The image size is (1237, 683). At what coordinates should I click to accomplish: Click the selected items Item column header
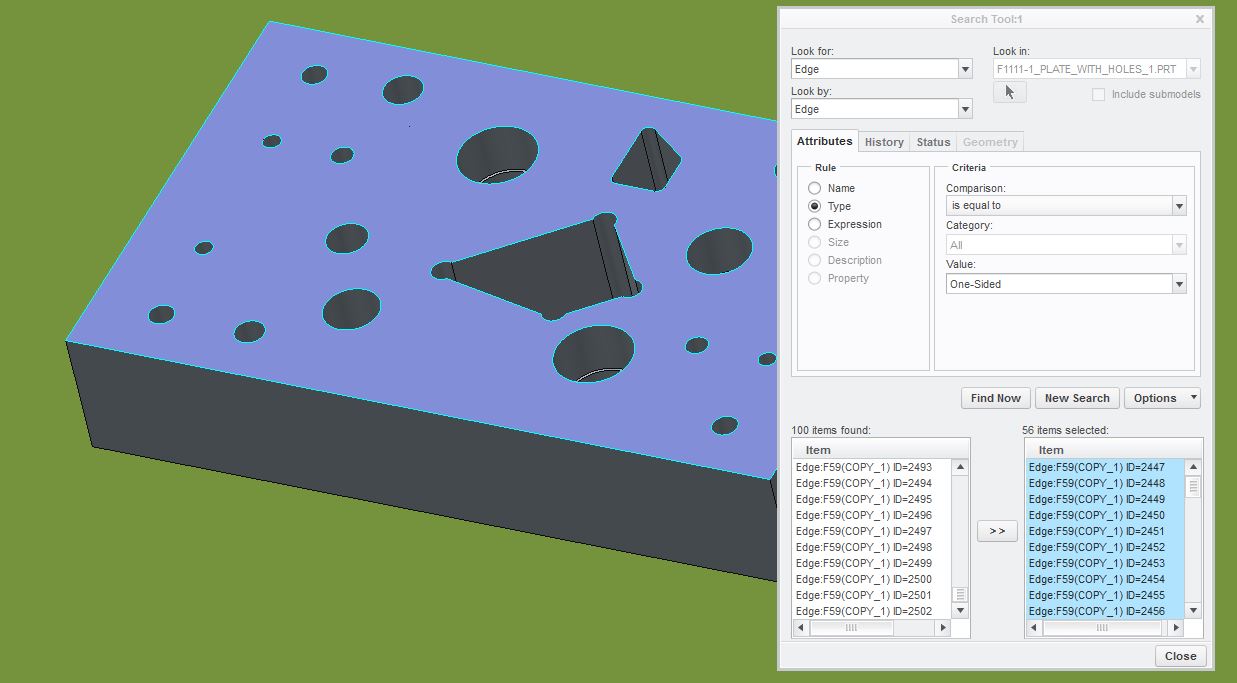pyautogui.click(x=1113, y=450)
